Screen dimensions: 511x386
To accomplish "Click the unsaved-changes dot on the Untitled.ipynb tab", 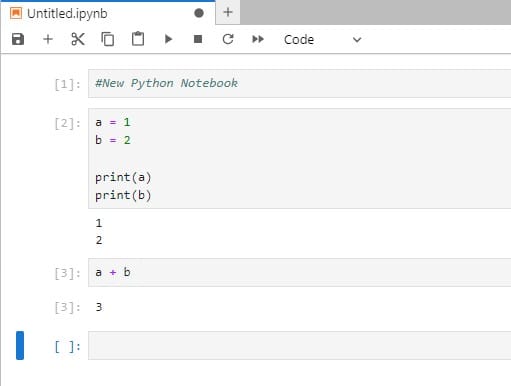I will (x=199, y=13).
